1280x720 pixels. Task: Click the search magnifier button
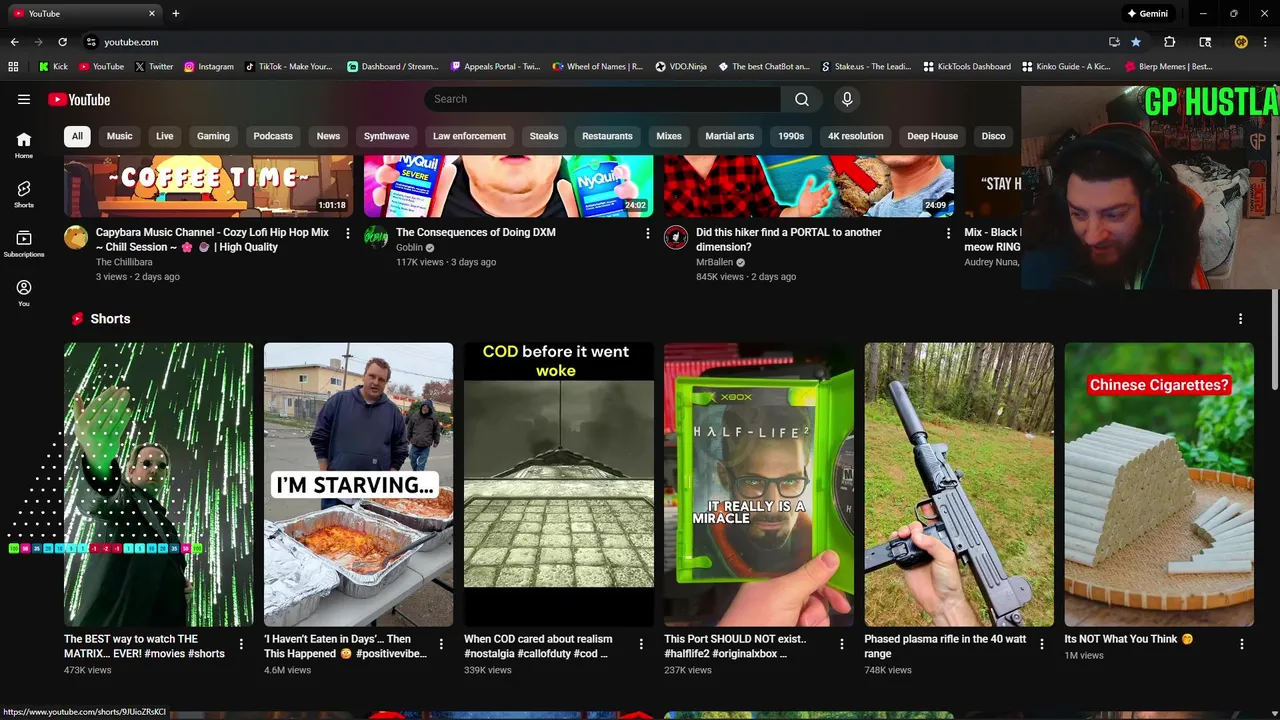802,99
